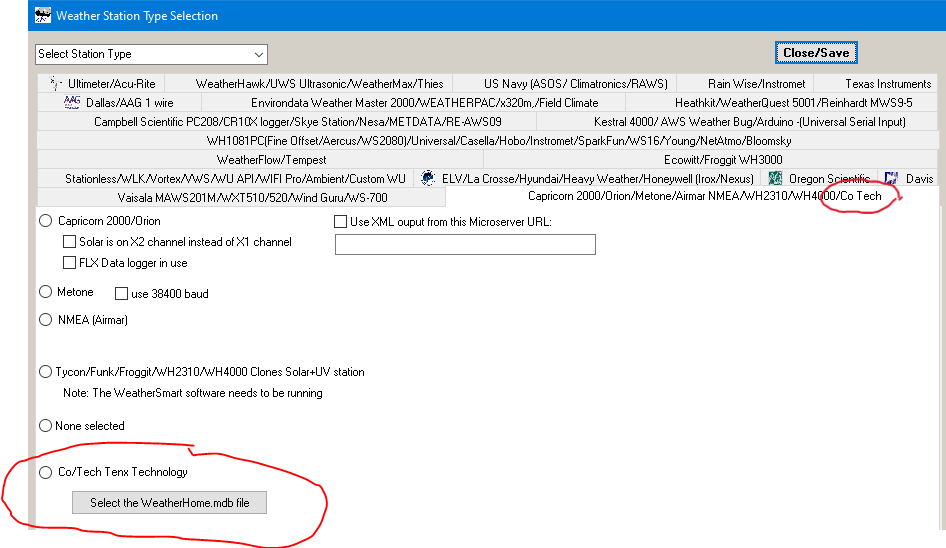This screenshot has width=946, height=548.
Task: Enable Use XML output from Microserver URL
Action: pos(340,221)
